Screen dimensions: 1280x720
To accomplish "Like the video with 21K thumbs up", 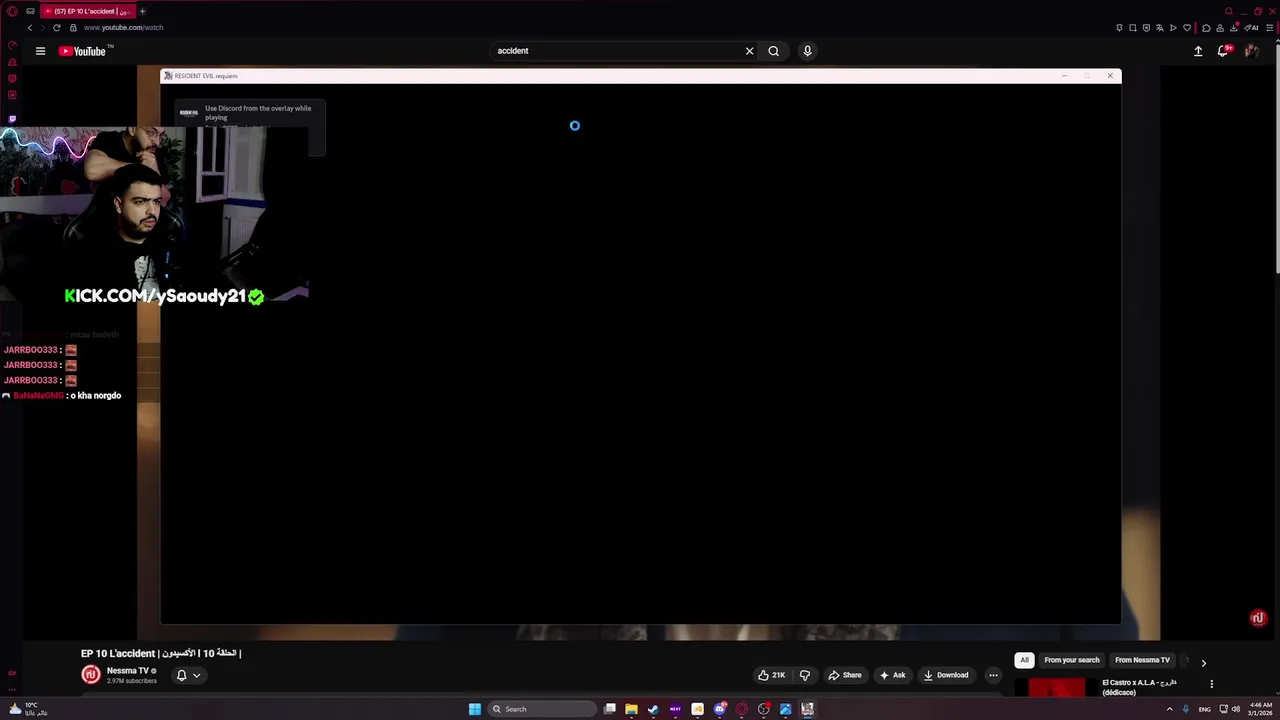I will click(x=771, y=675).
